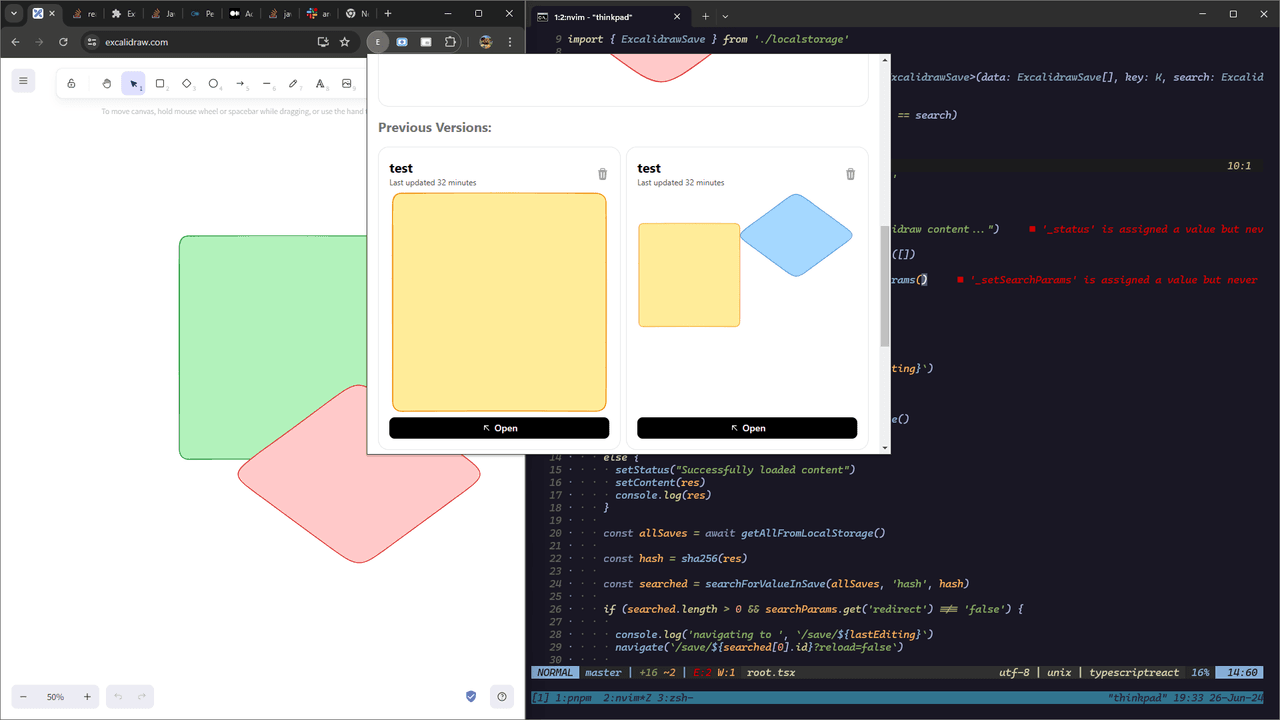Expand Chrome tab search dropdown

[x=14, y=14]
